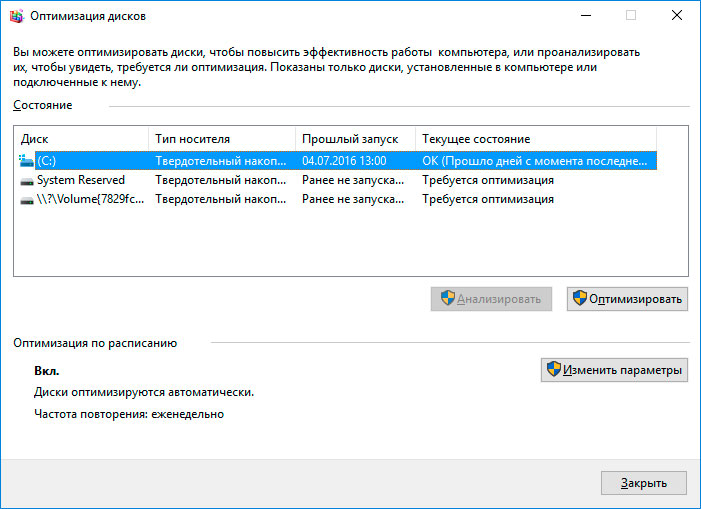Click the greyed-out Анализировать button
The image size is (701, 509).
pos(491,299)
